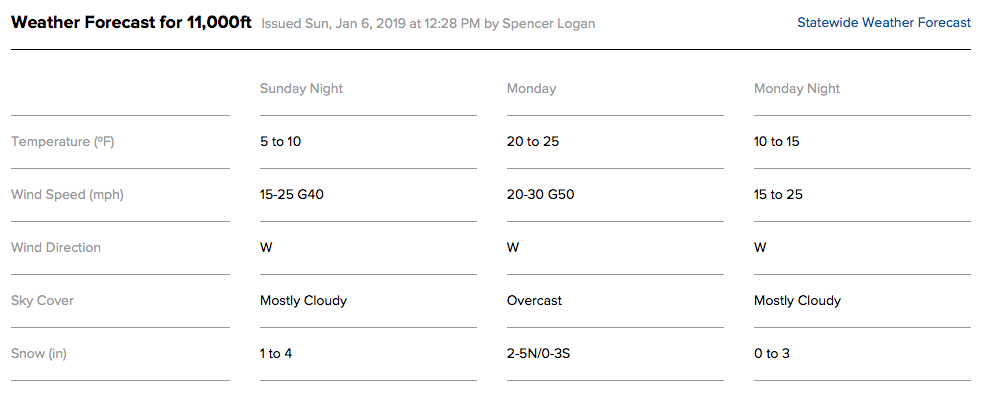Click the Temperature (ºF) row label

coord(63,142)
